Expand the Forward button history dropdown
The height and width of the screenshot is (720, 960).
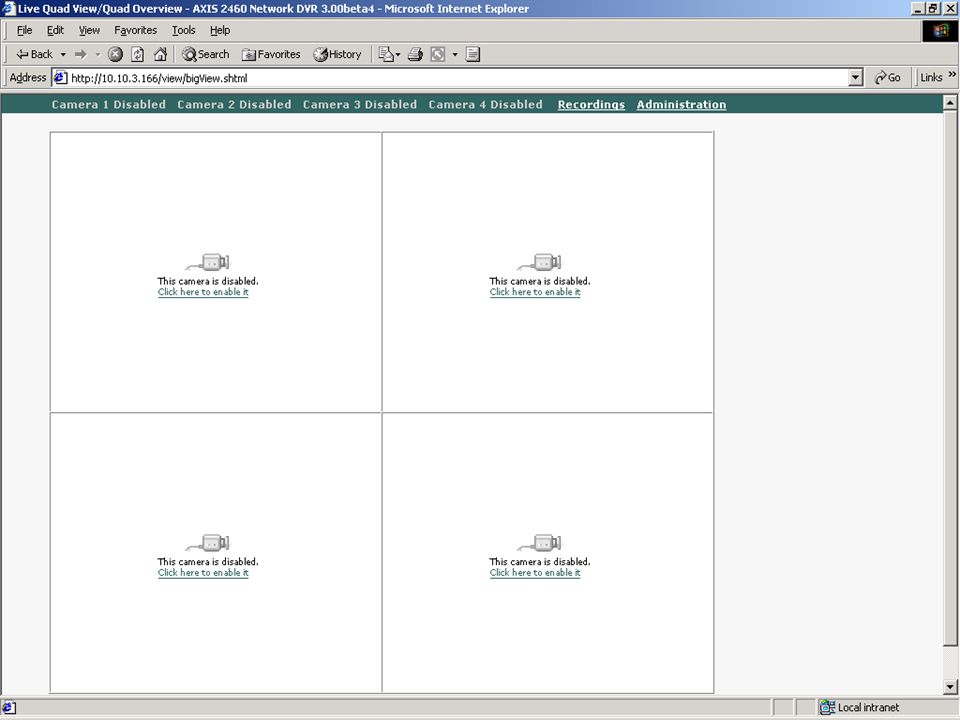pos(97,54)
